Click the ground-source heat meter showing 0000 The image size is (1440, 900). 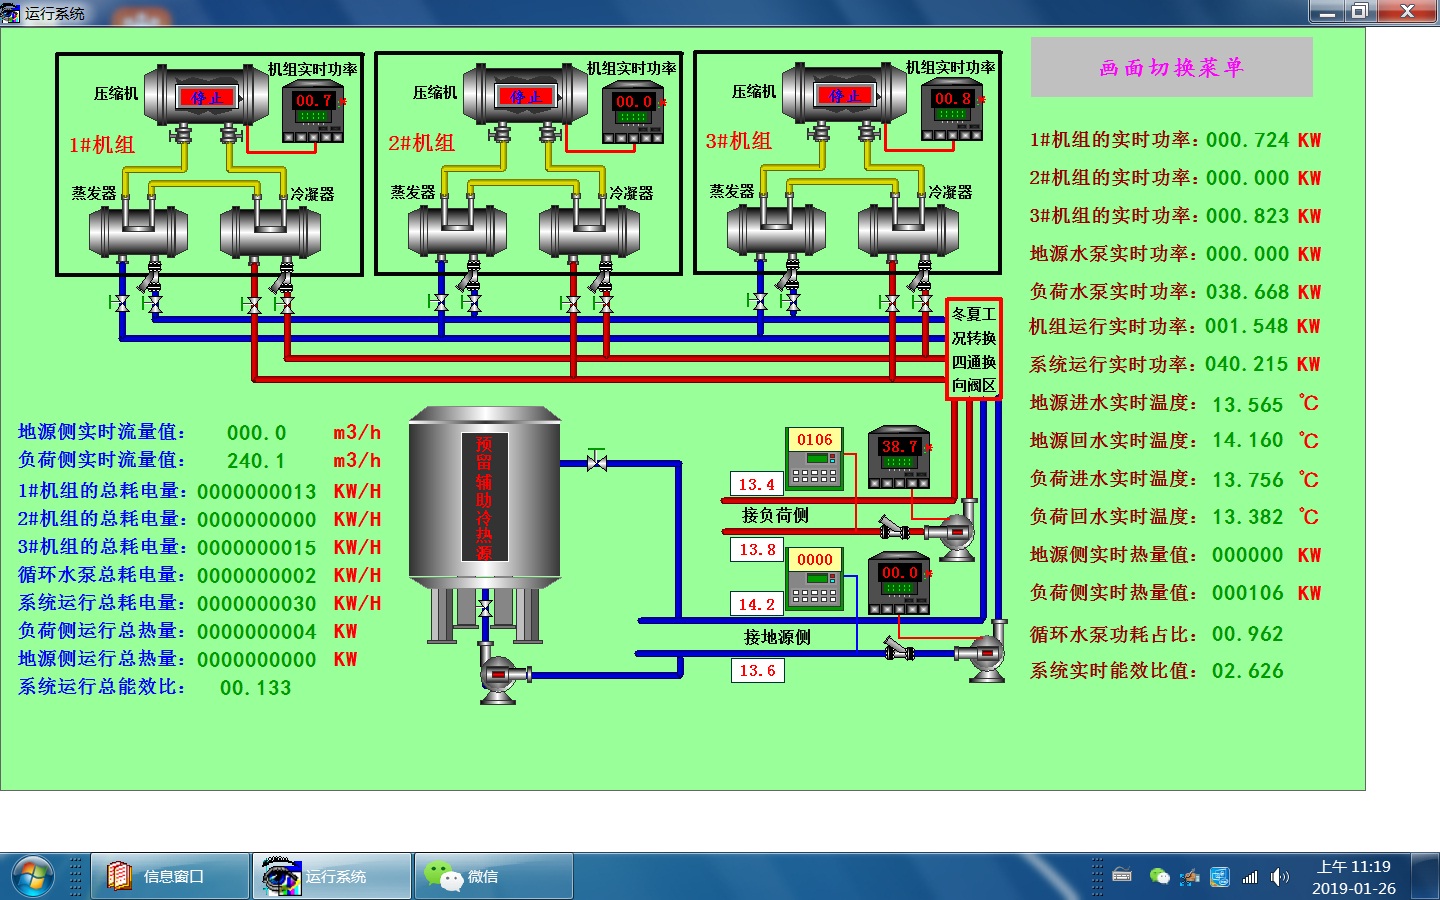(815, 579)
